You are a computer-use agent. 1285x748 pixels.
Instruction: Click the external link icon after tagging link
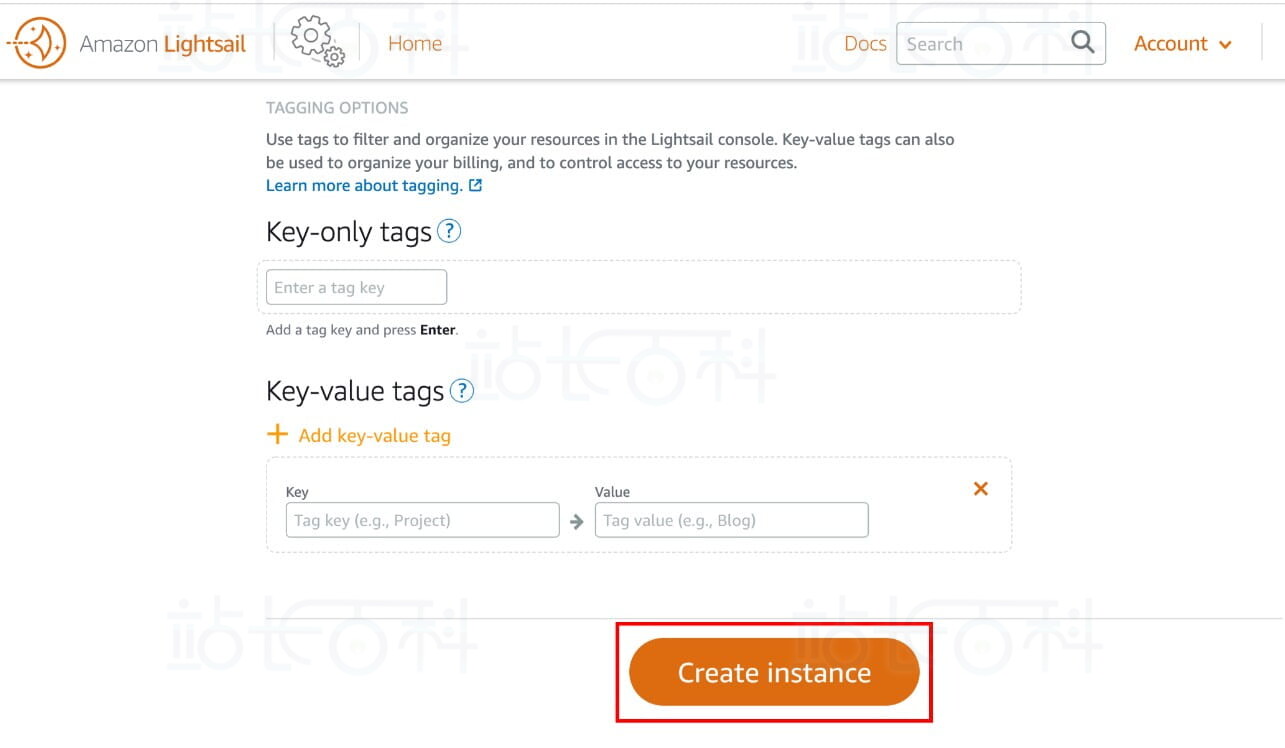pos(476,186)
